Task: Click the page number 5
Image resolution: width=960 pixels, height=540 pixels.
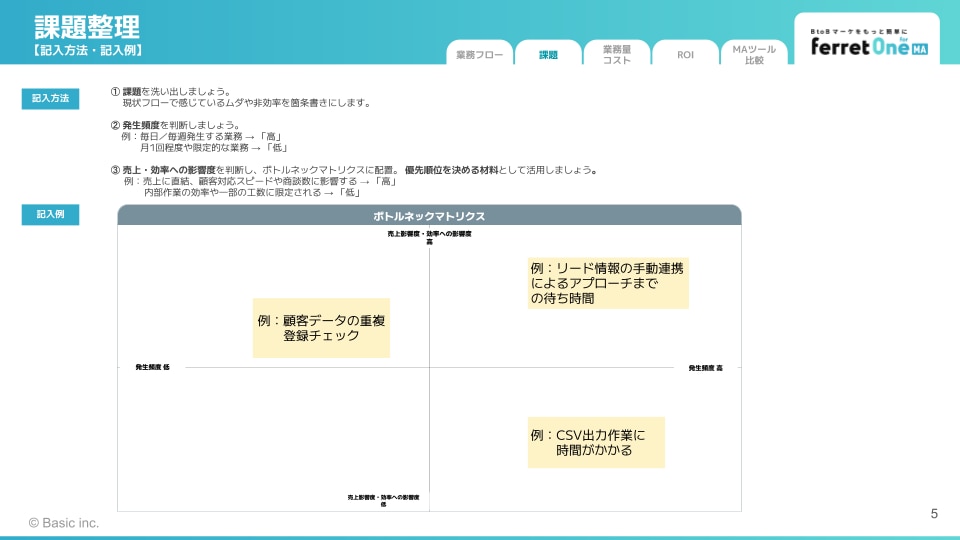Action: coord(934,514)
